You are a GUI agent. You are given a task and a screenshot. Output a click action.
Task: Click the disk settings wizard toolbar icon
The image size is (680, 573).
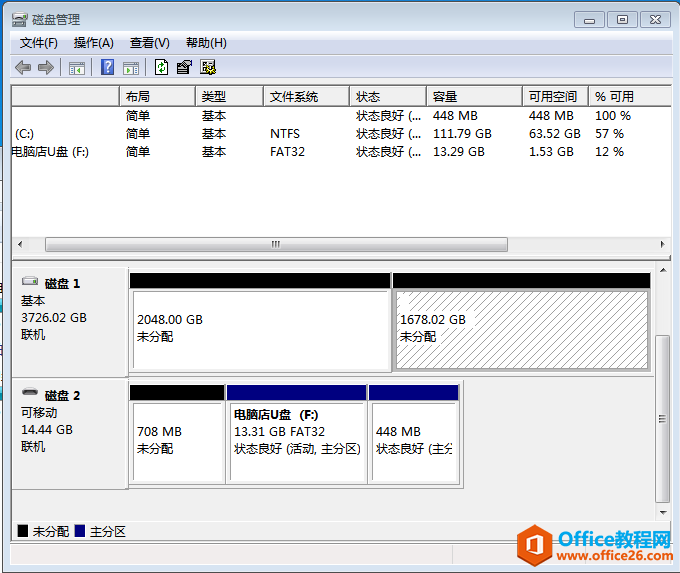pyautogui.click(x=208, y=67)
